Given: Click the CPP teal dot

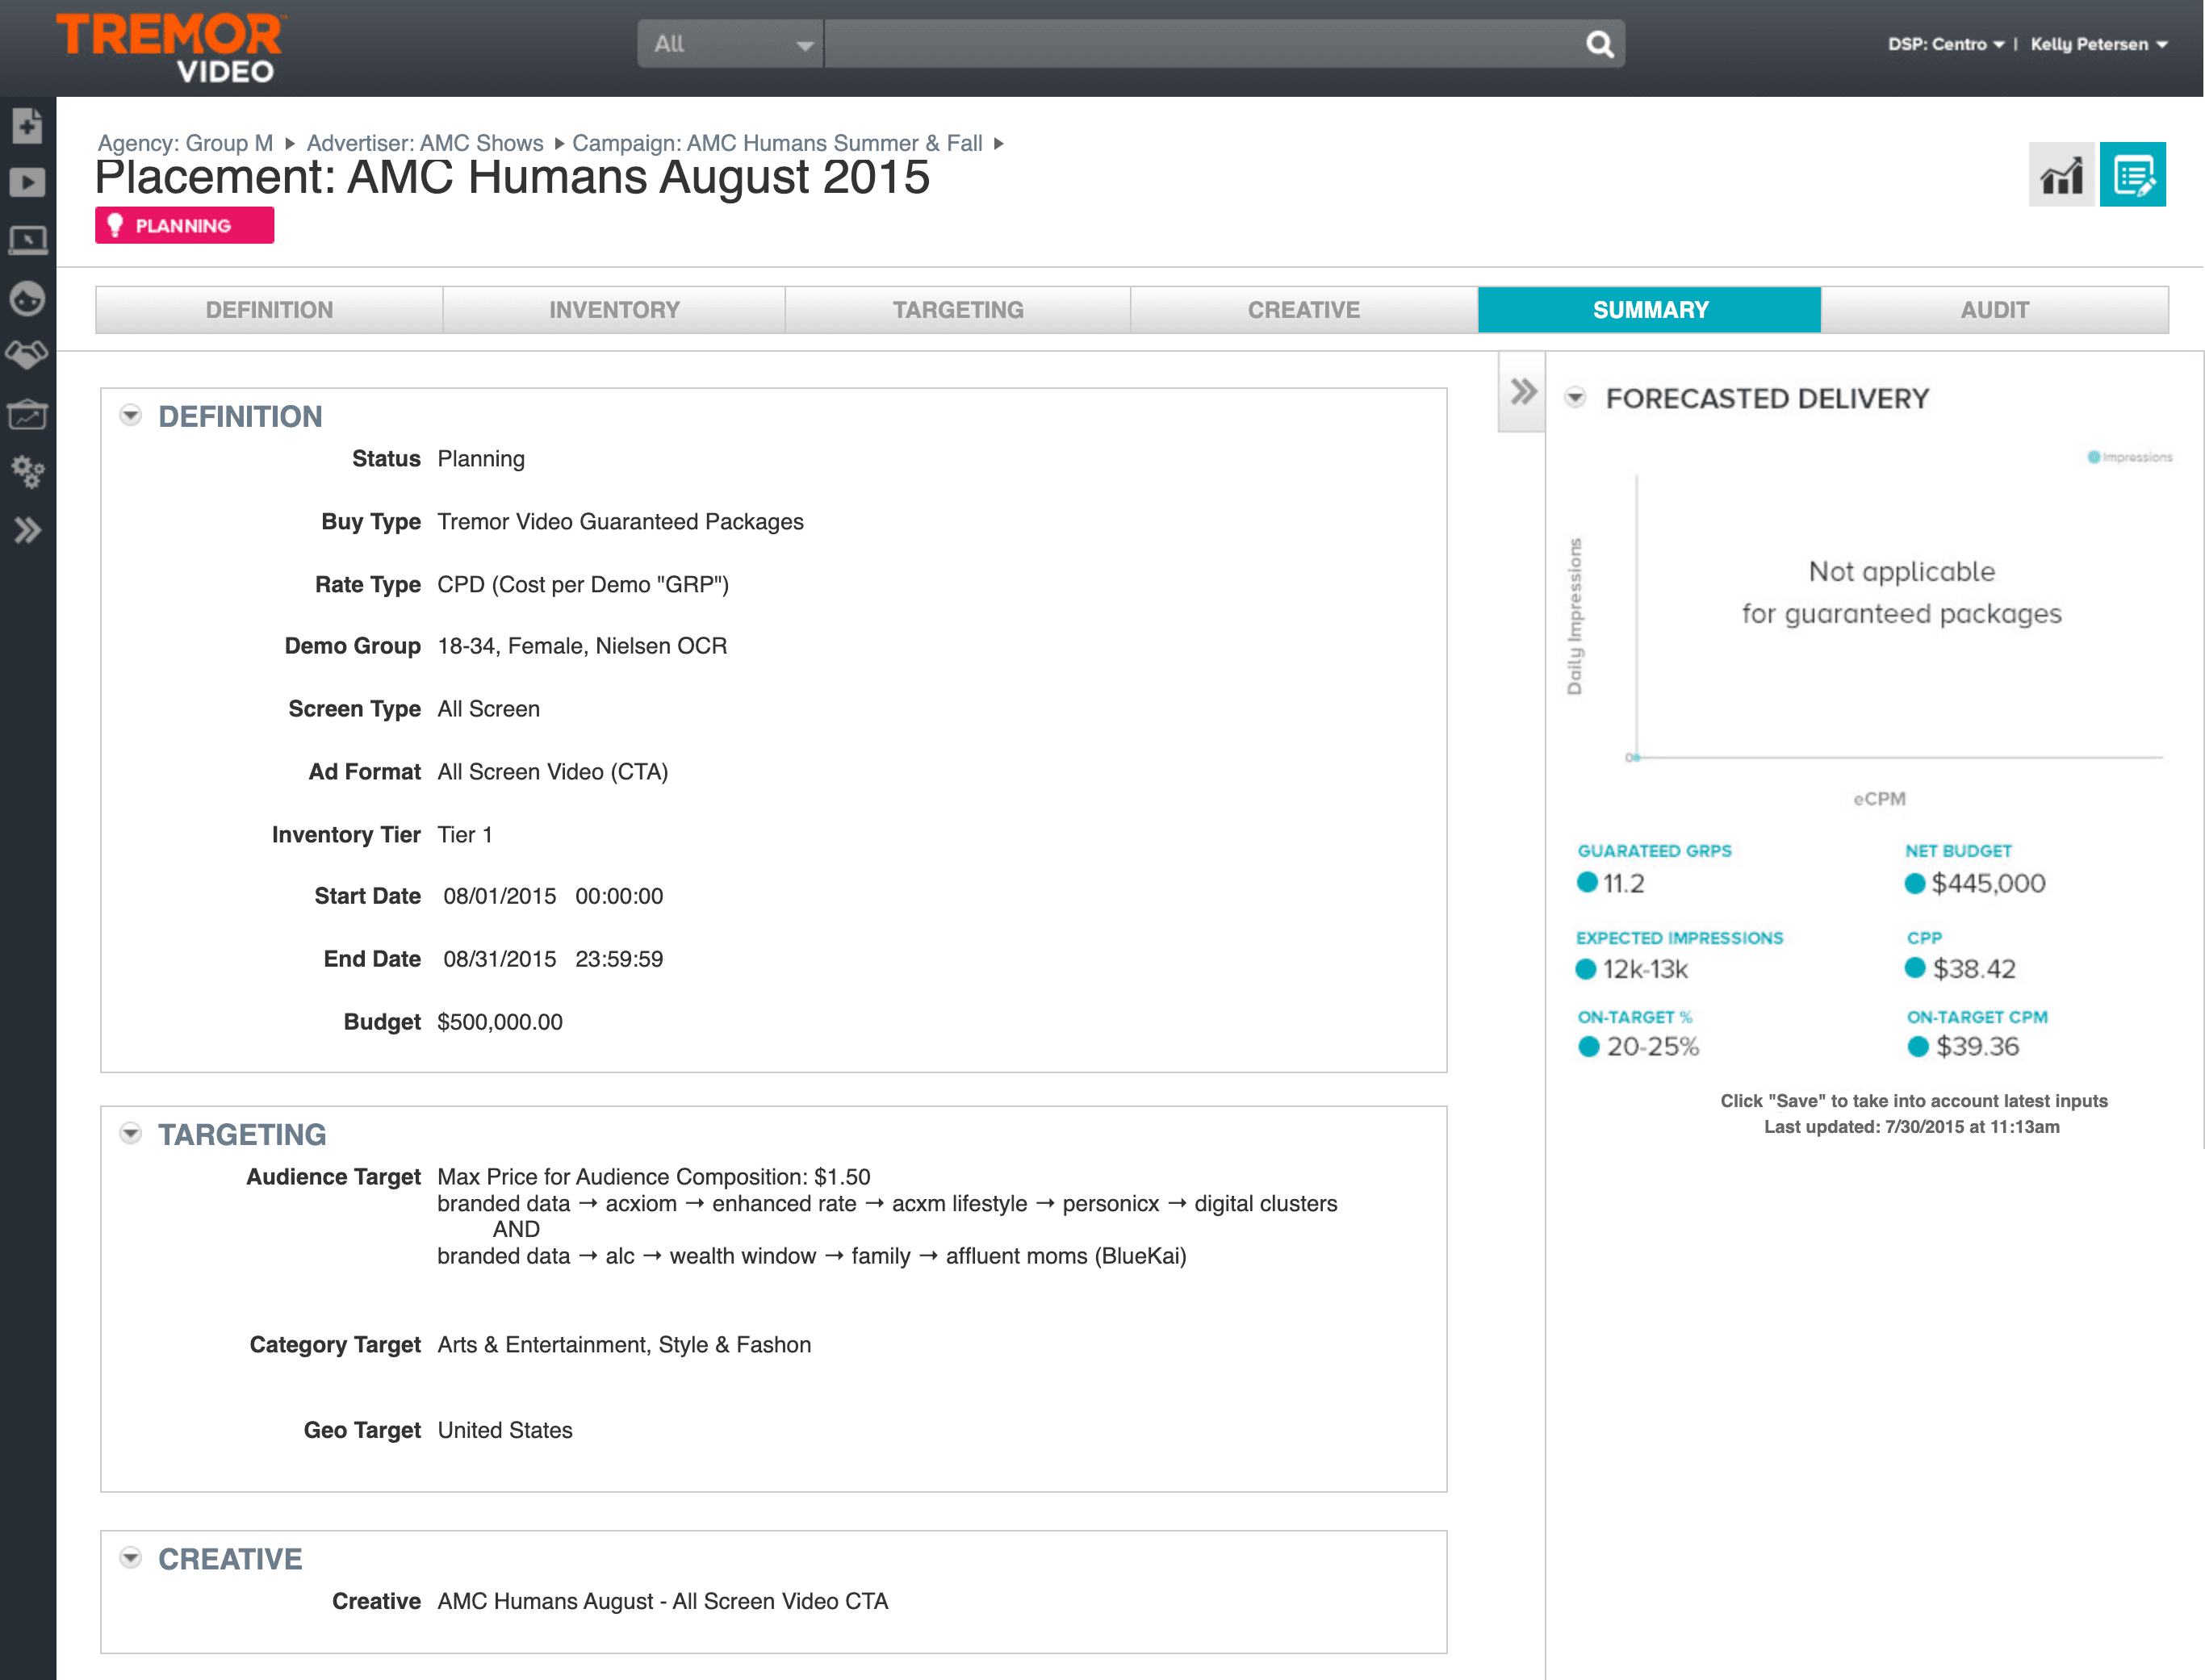Looking at the screenshot, I should (1915, 968).
